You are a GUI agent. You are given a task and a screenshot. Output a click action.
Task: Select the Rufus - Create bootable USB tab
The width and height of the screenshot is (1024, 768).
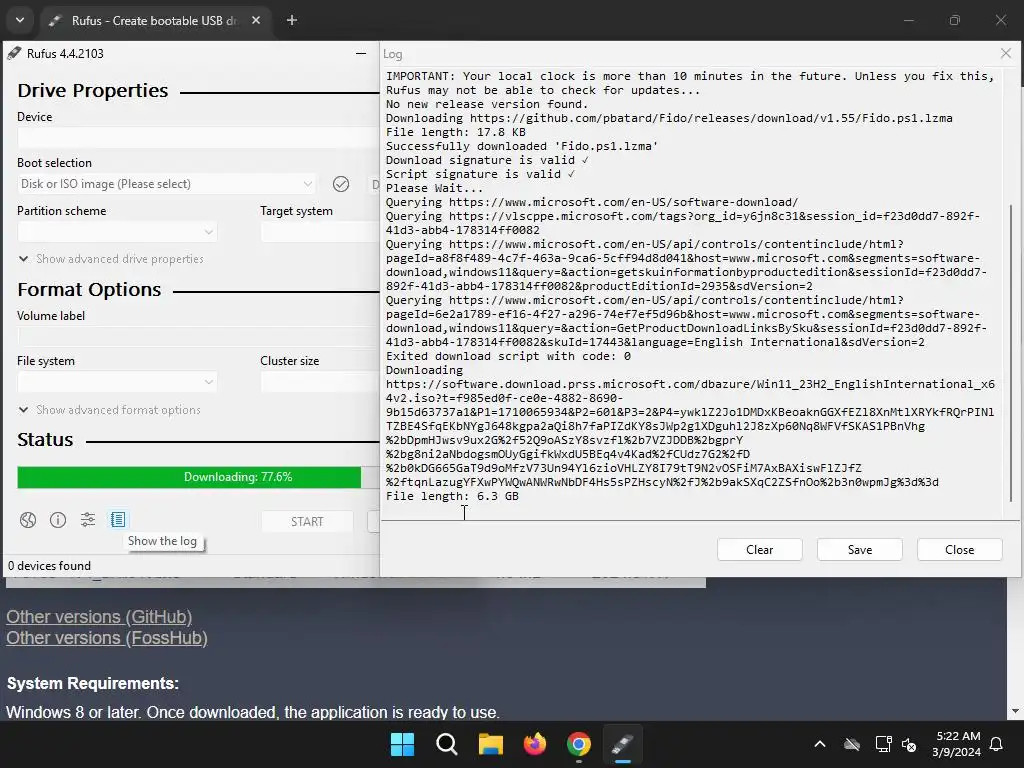tap(153, 20)
